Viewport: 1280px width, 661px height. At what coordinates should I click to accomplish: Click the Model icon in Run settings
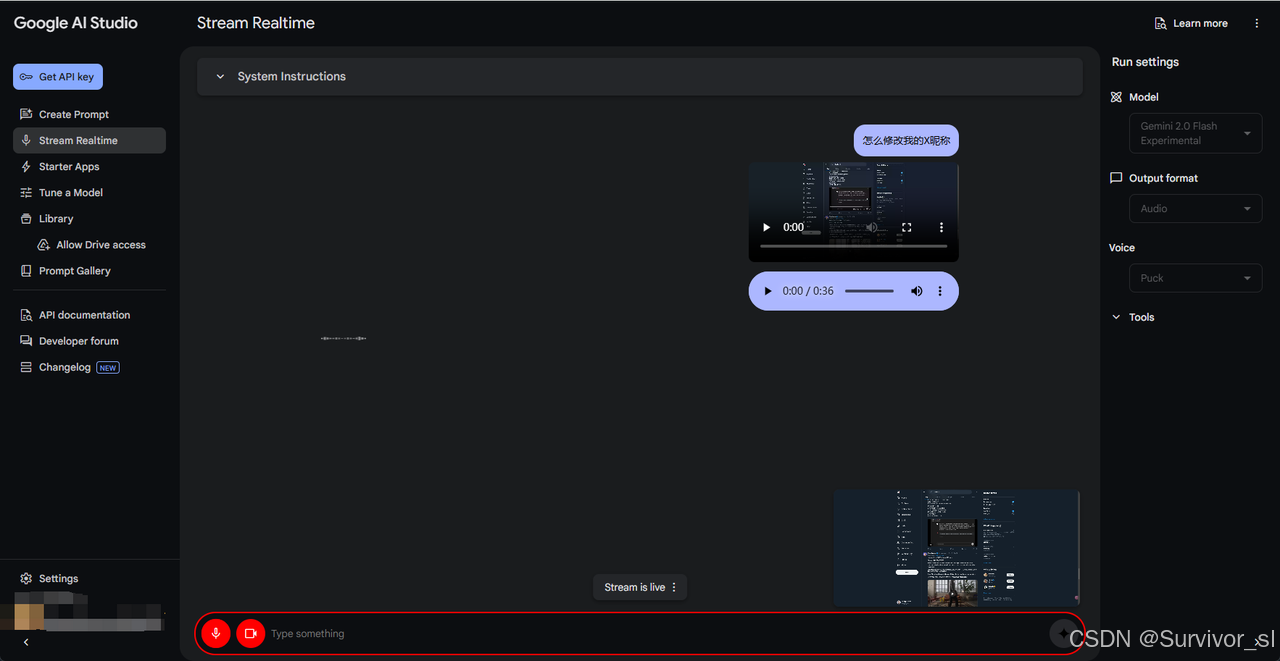pyautogui.click(x=1116, y=97)
